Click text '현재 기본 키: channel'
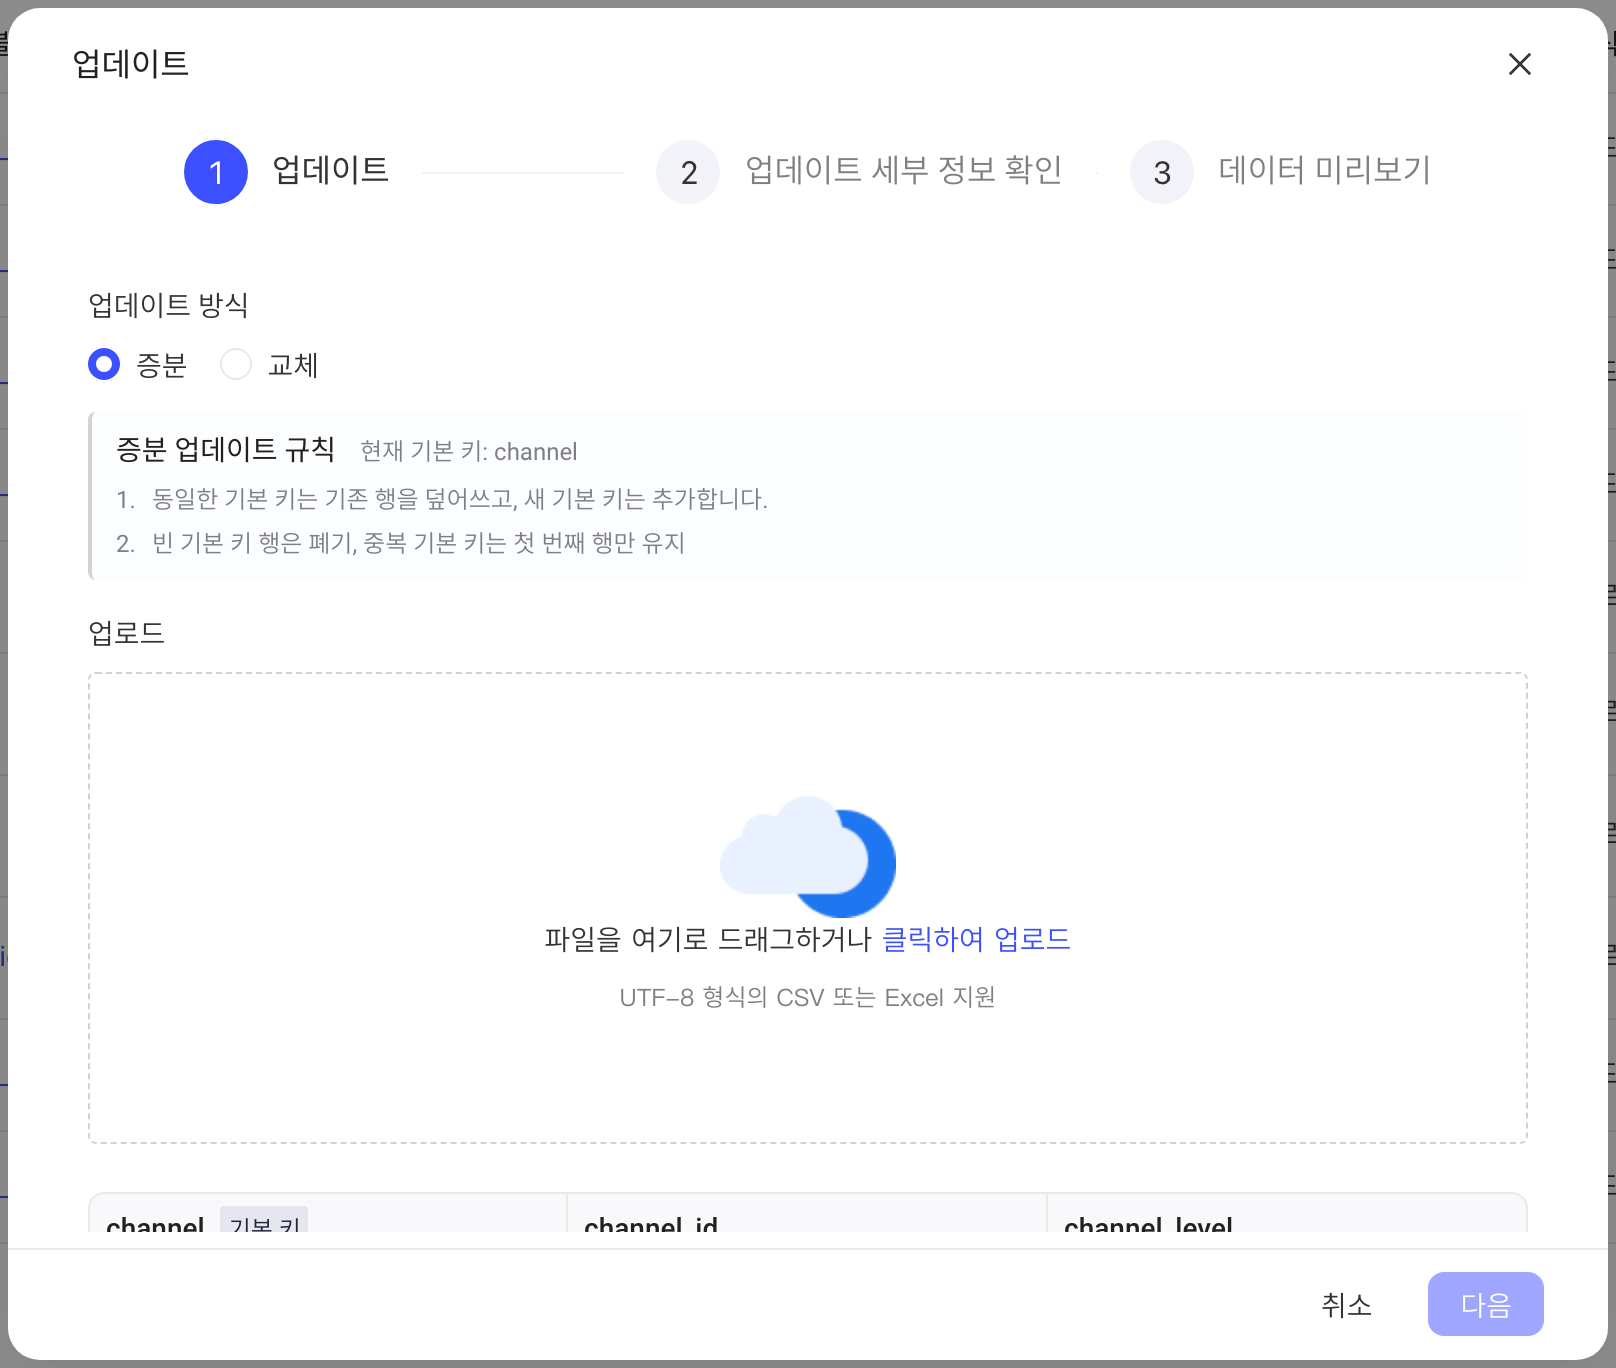 469,452
